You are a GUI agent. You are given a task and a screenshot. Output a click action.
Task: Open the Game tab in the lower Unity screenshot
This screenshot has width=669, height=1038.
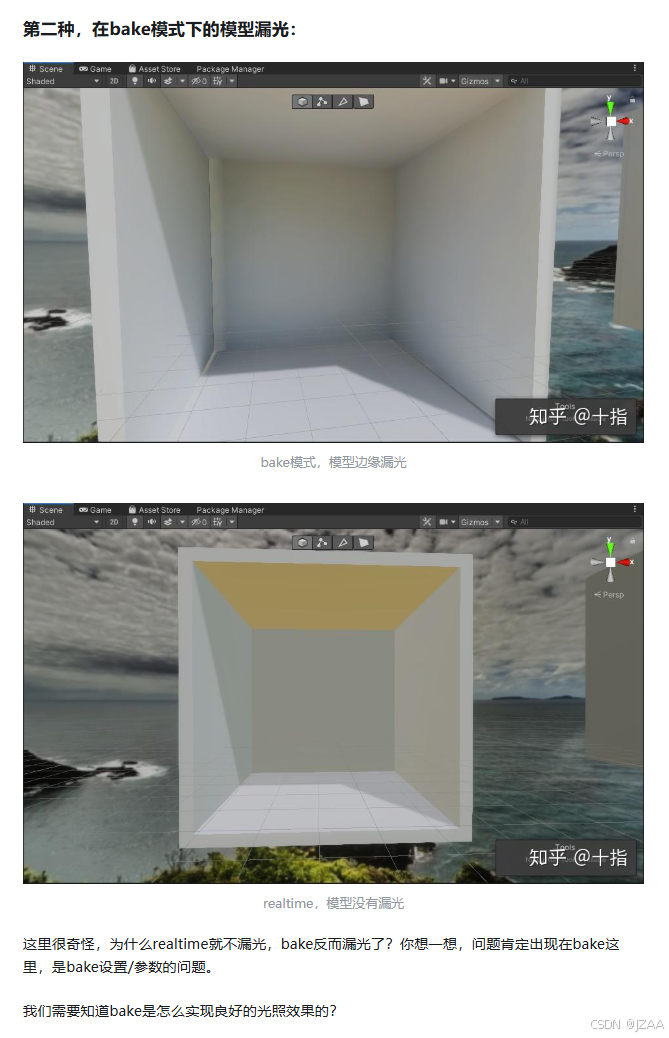point(95,510)
